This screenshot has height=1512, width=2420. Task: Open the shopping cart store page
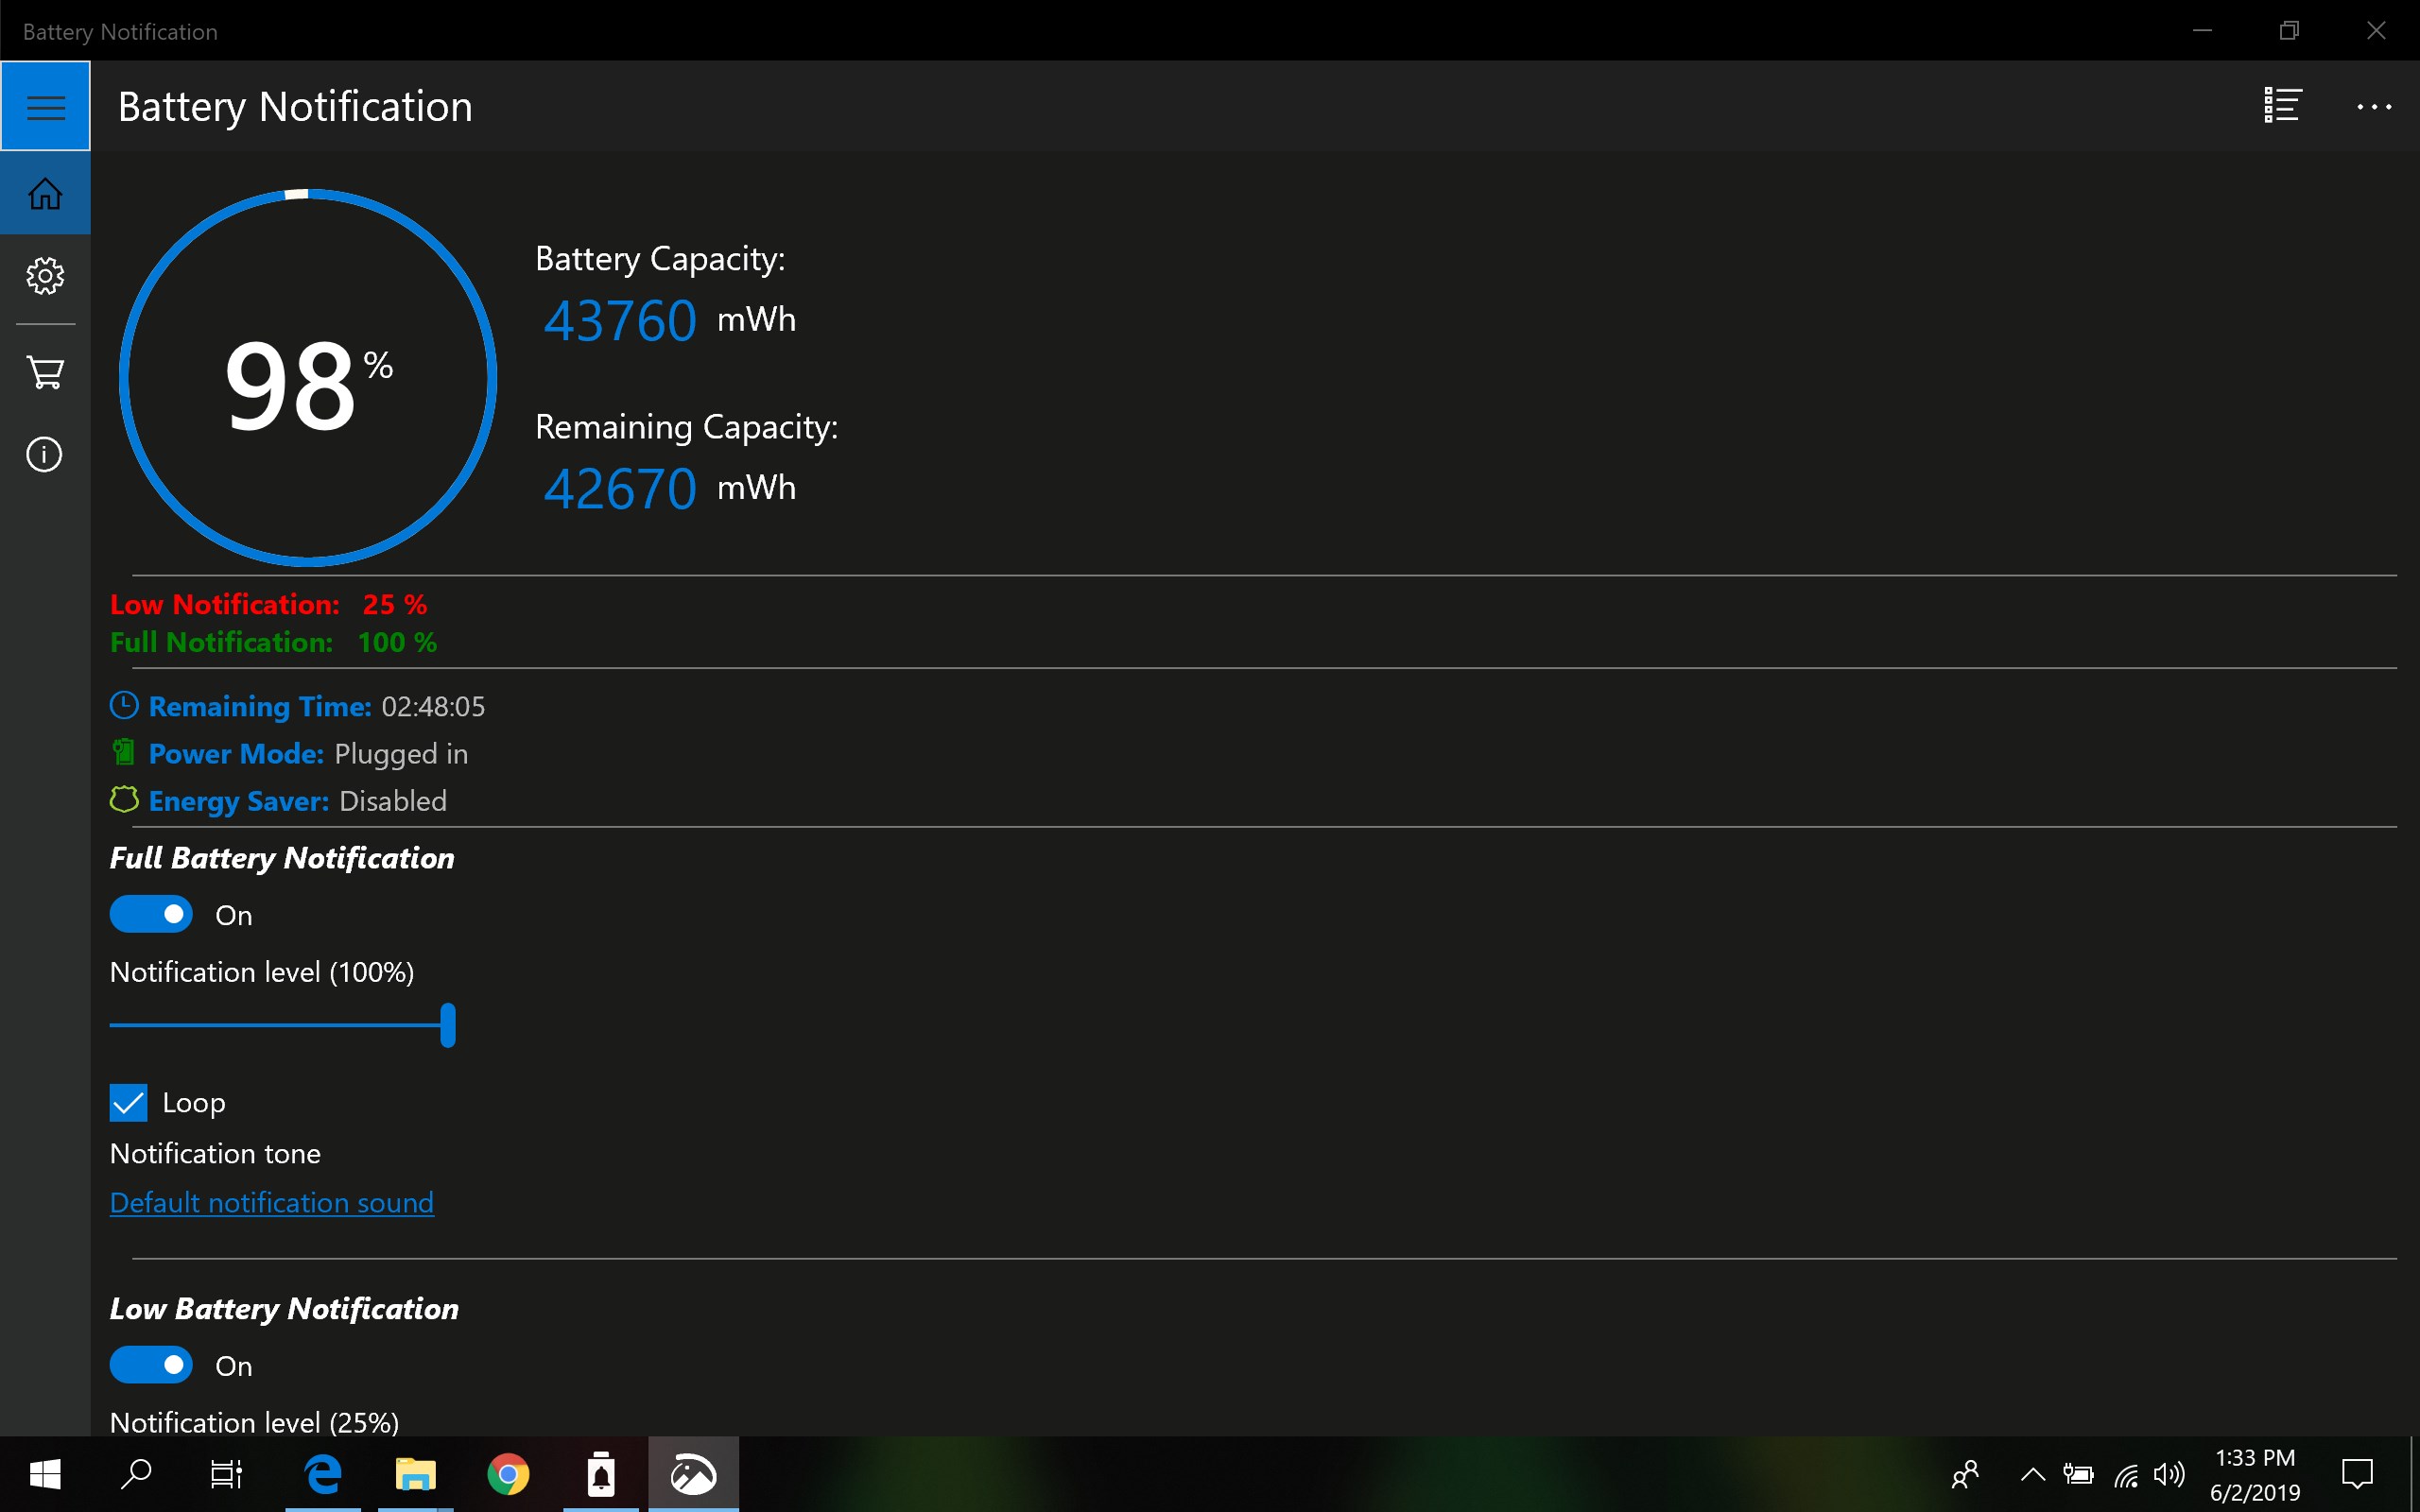45,373
